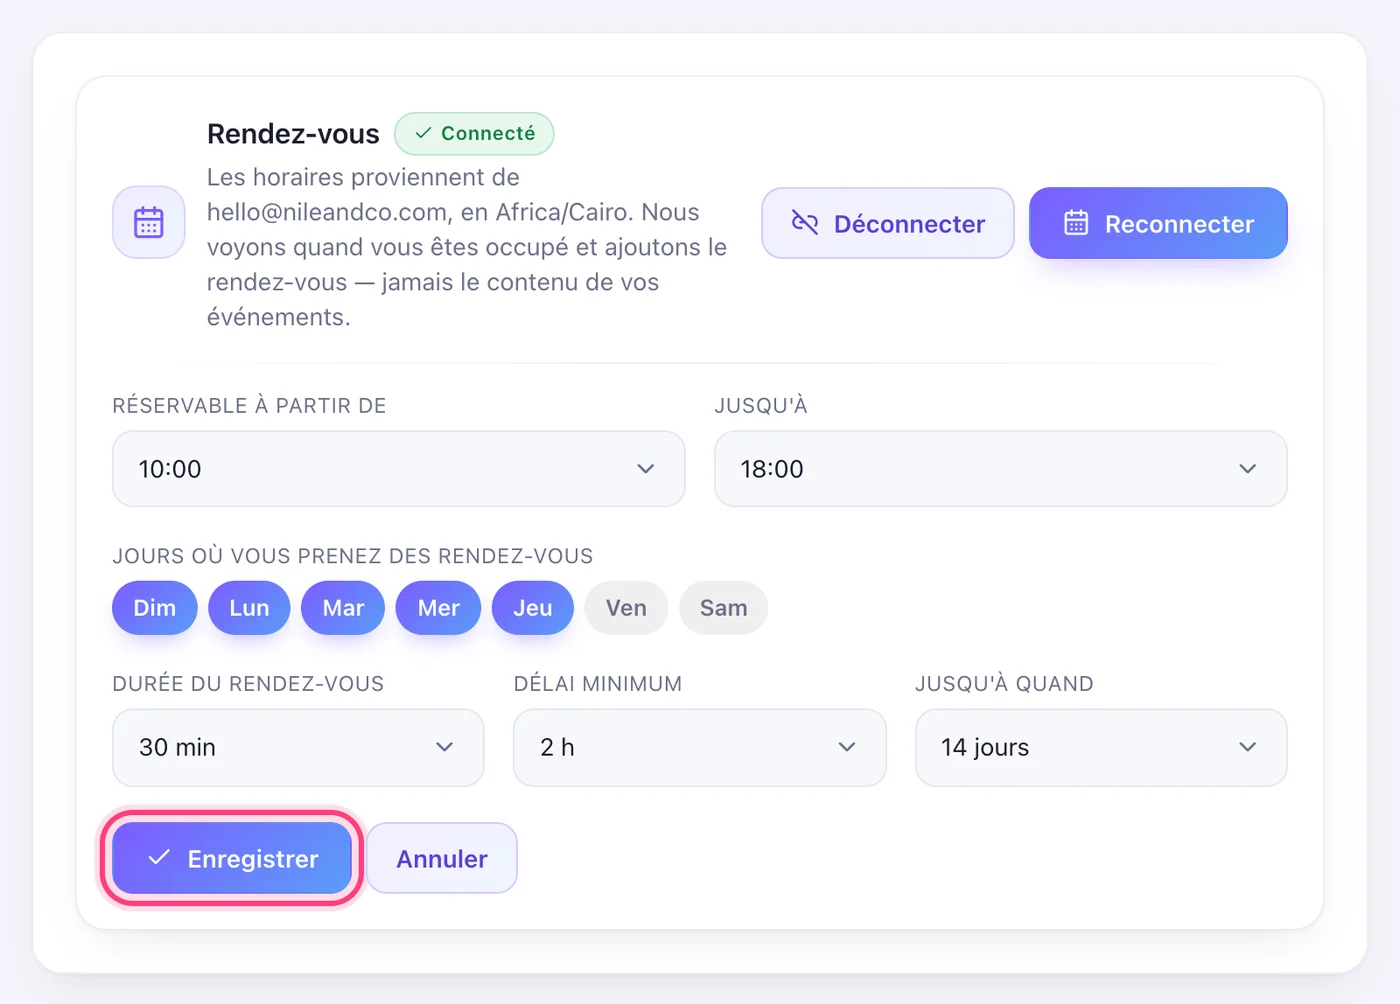Open the Délai minimum dropdown
Viewport: 1400px width, 1004px height.
click(700, 748)
